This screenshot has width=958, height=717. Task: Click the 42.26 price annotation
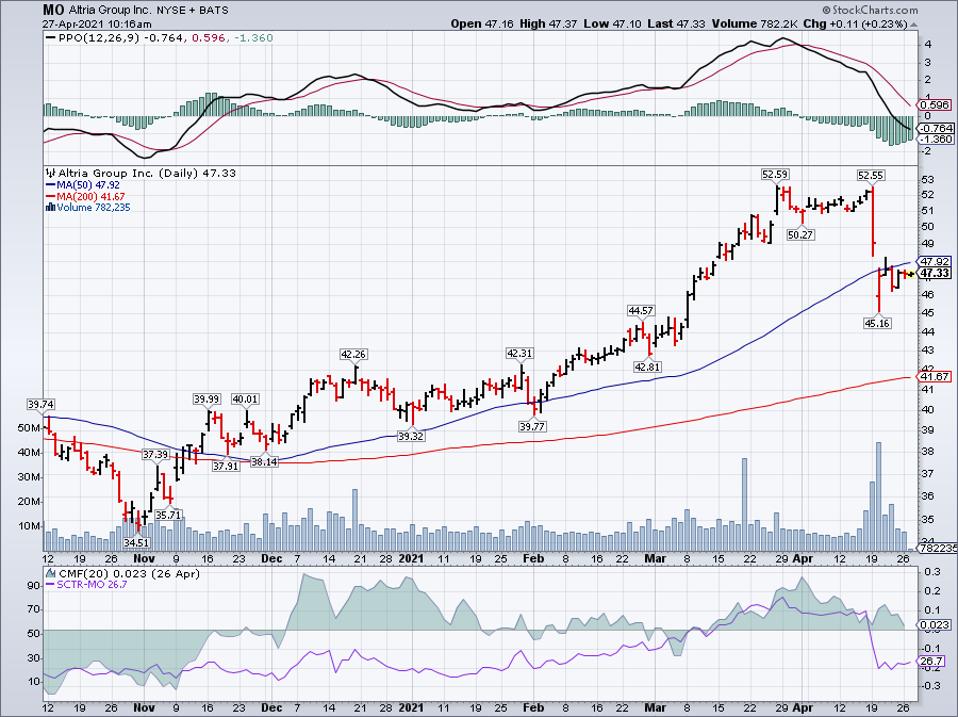point(354,354)
